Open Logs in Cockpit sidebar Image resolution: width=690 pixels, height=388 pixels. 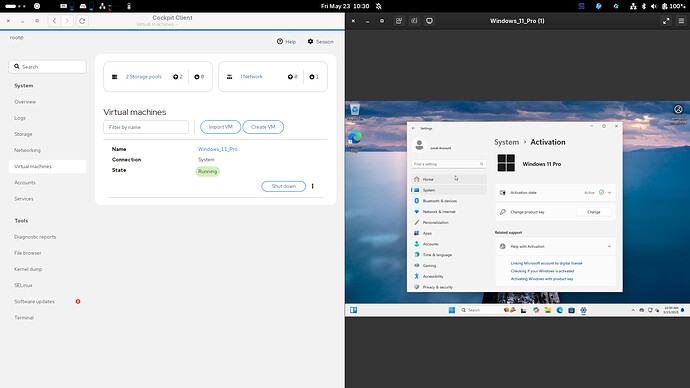pos(20,118)
